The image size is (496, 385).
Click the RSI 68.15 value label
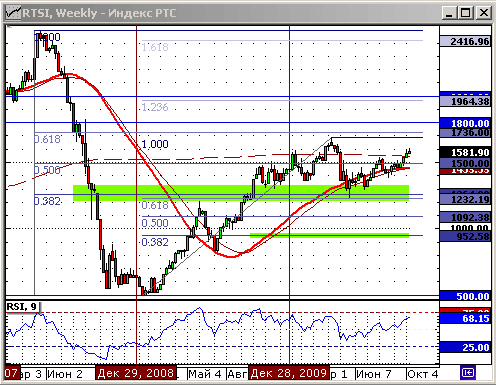pyautogui.click(x=465, y=318)
